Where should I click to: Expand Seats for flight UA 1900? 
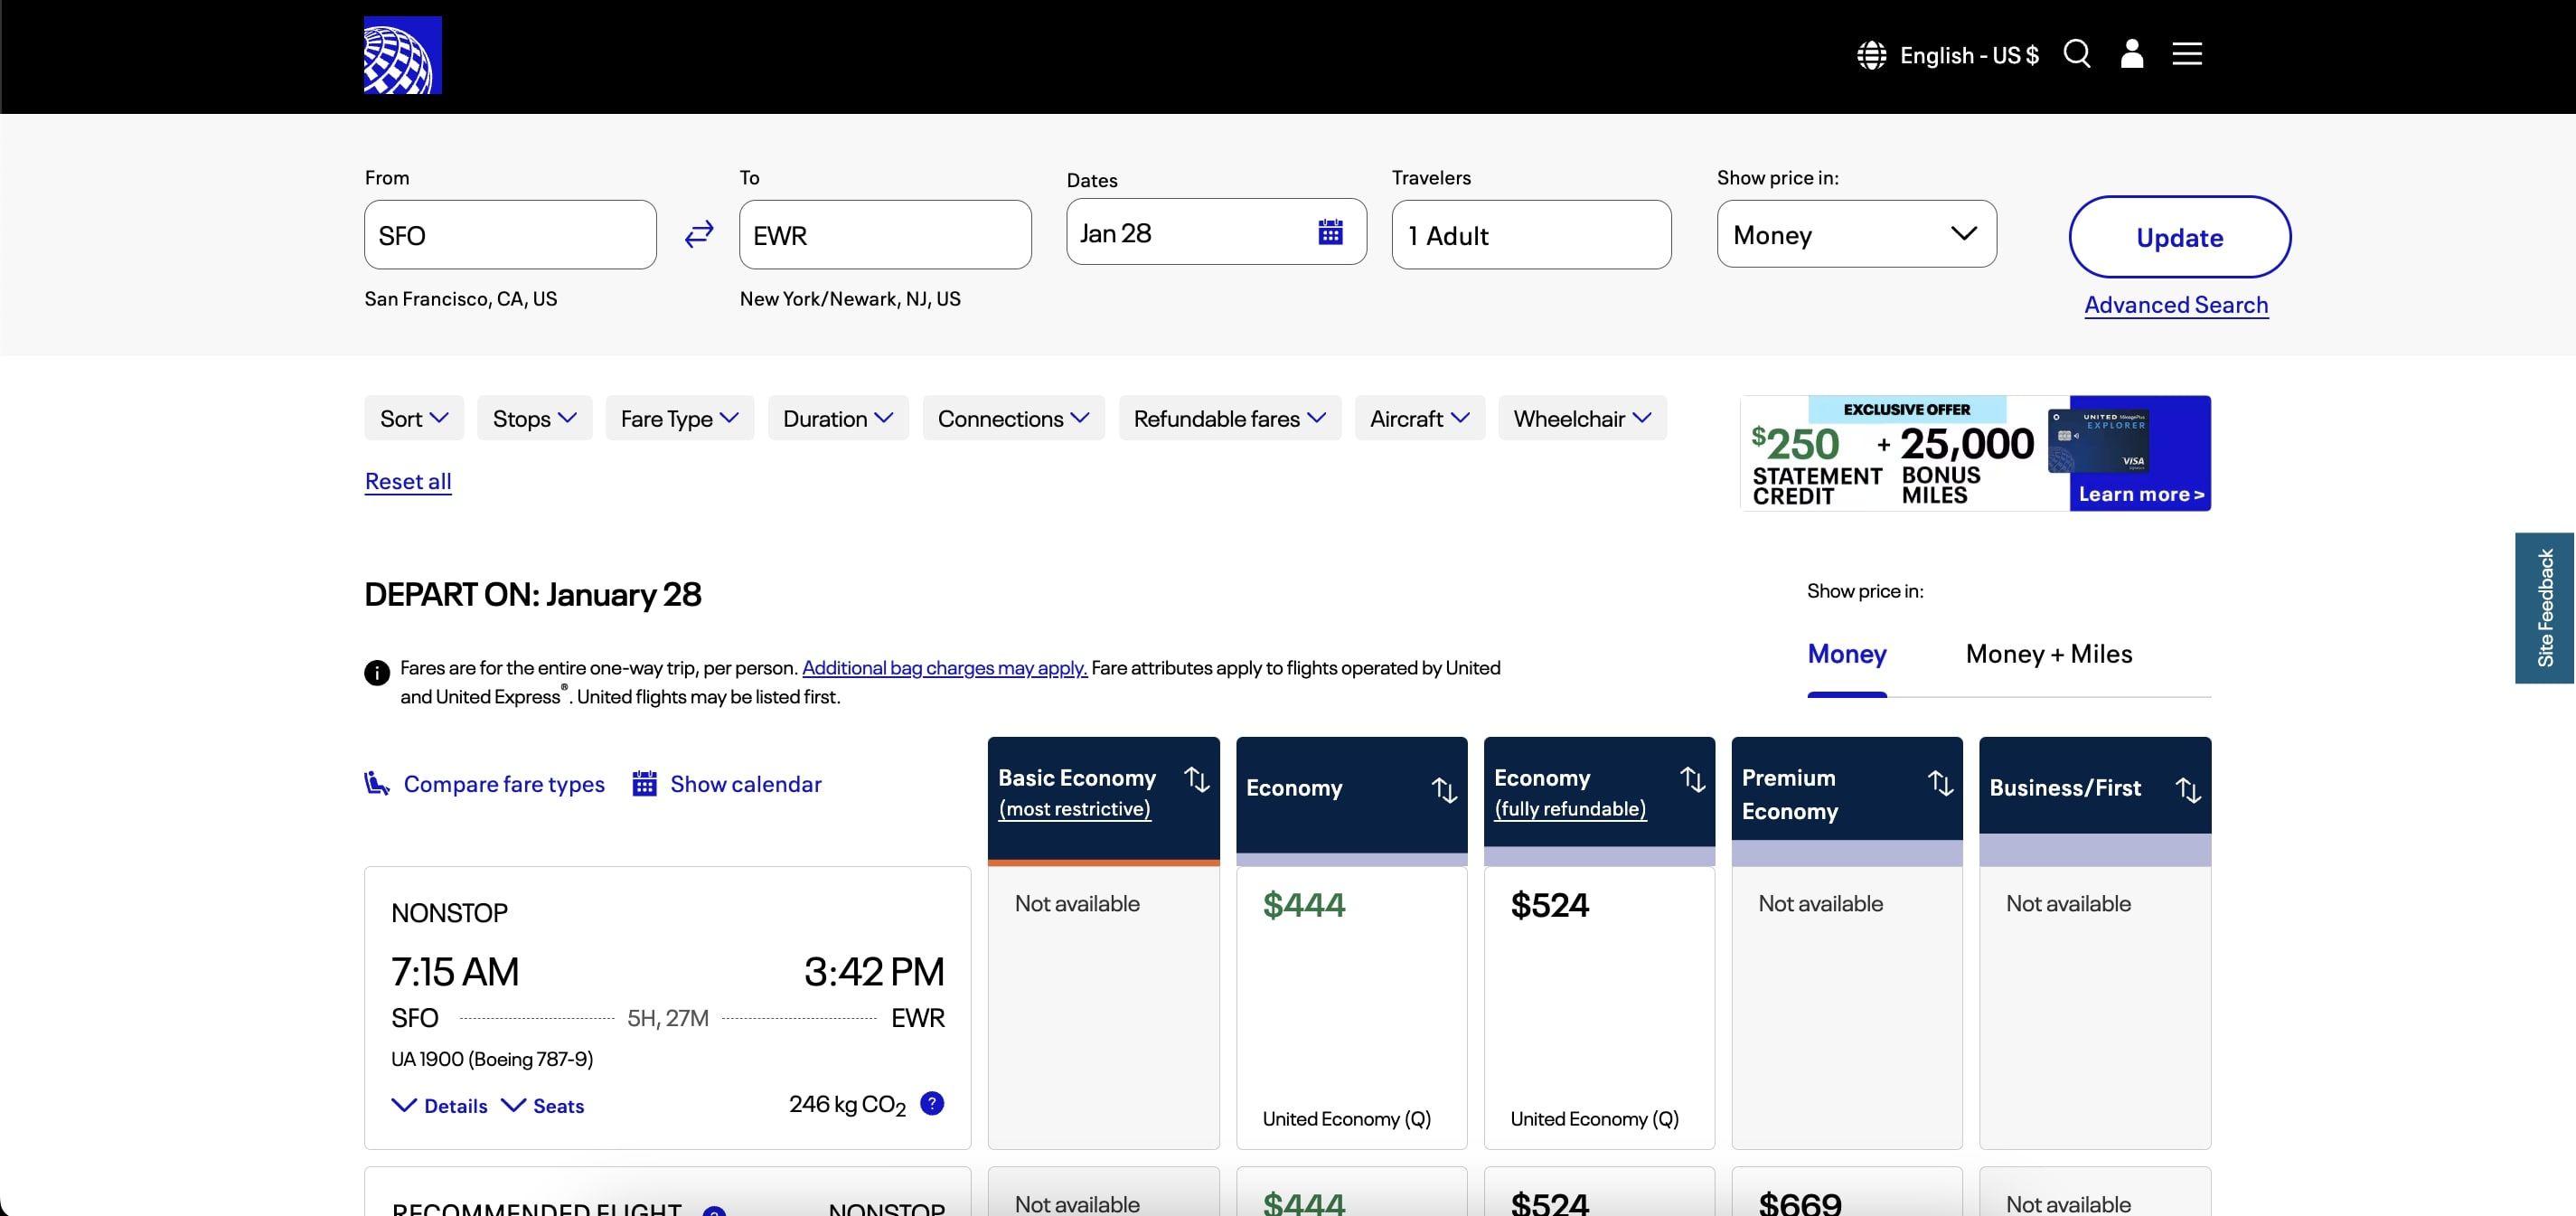point(543,1105)
